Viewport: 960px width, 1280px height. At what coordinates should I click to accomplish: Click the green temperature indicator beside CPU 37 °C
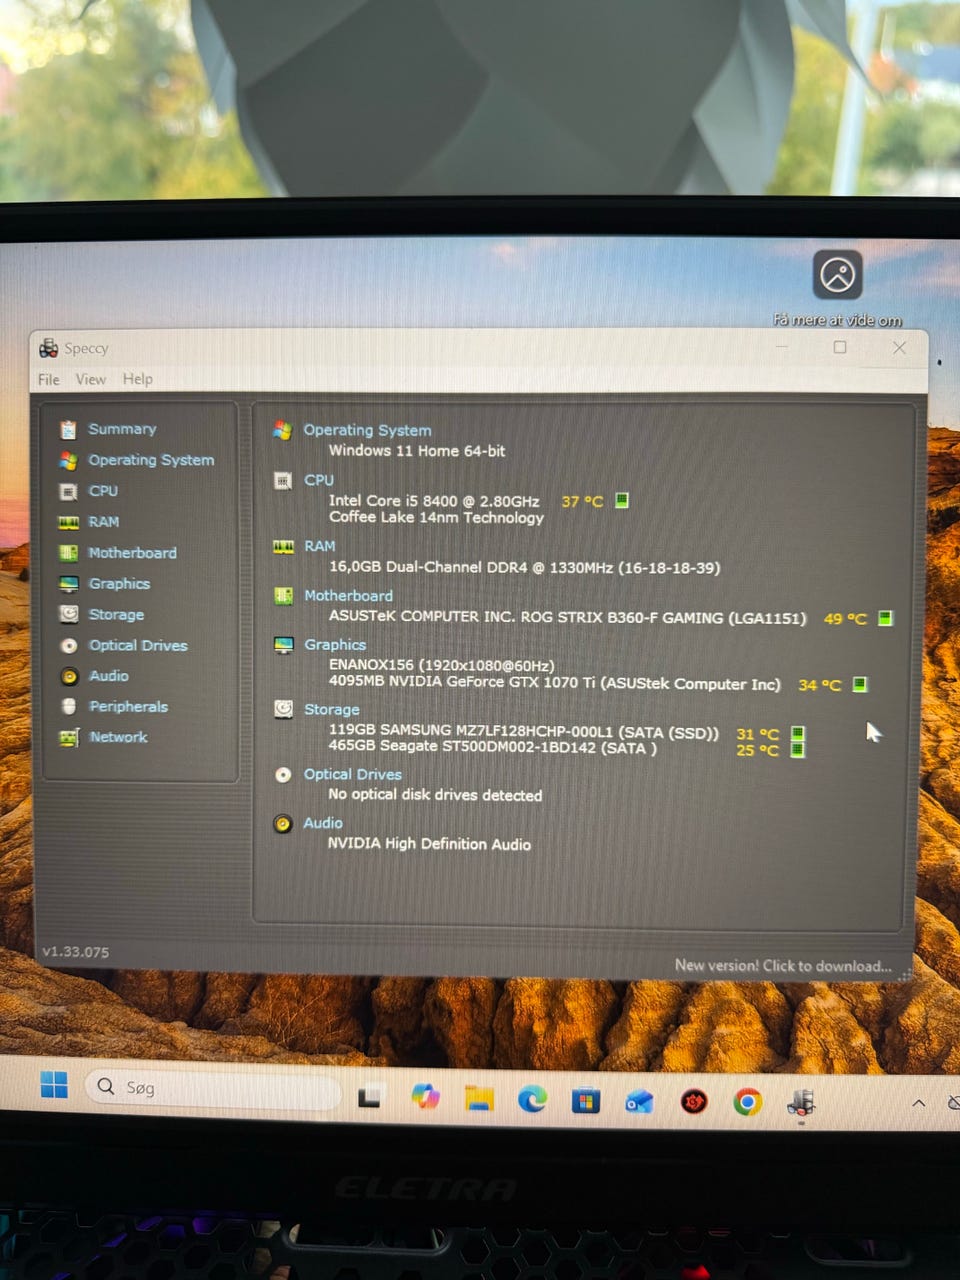pos(622,500)
